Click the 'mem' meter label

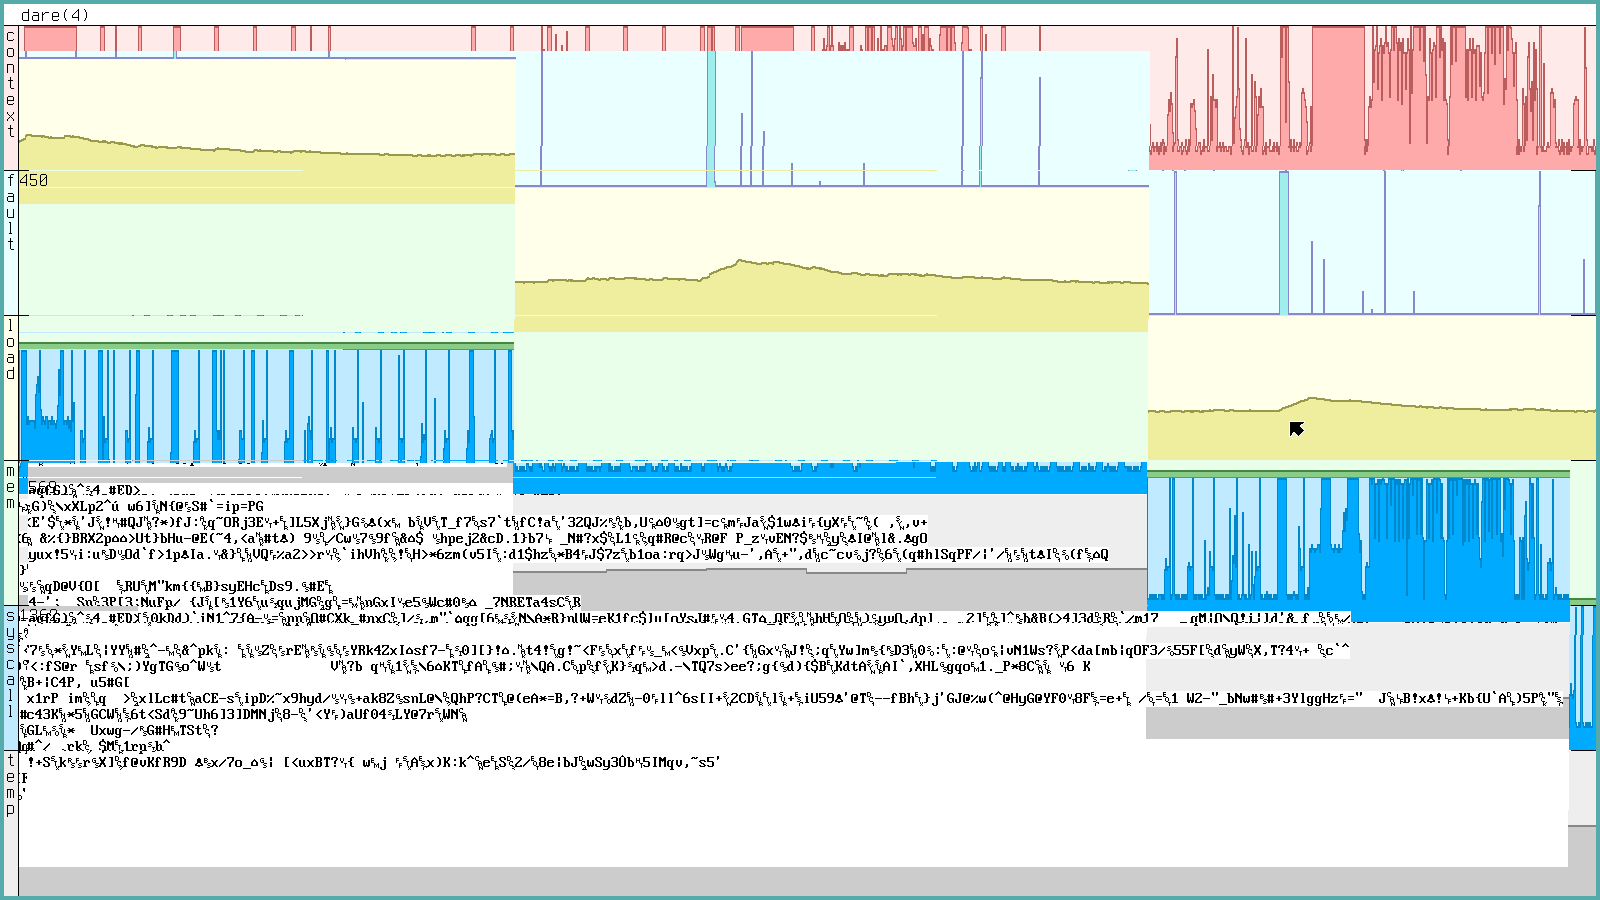coord(10,486)
